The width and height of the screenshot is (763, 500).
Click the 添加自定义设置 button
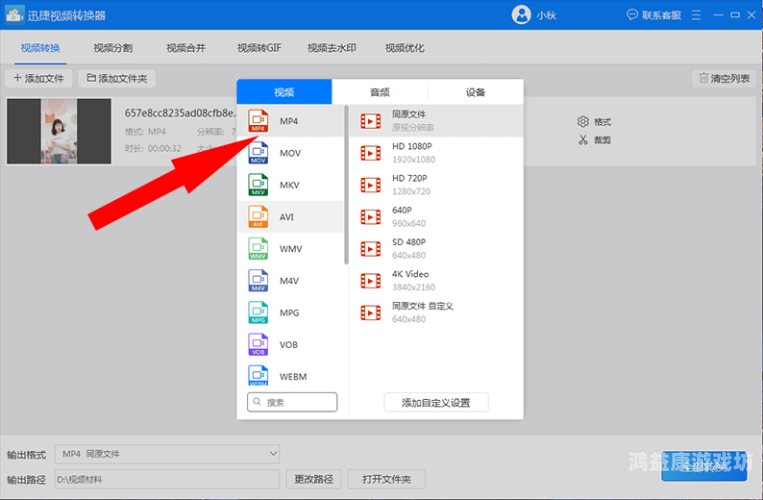coord(436,403)
